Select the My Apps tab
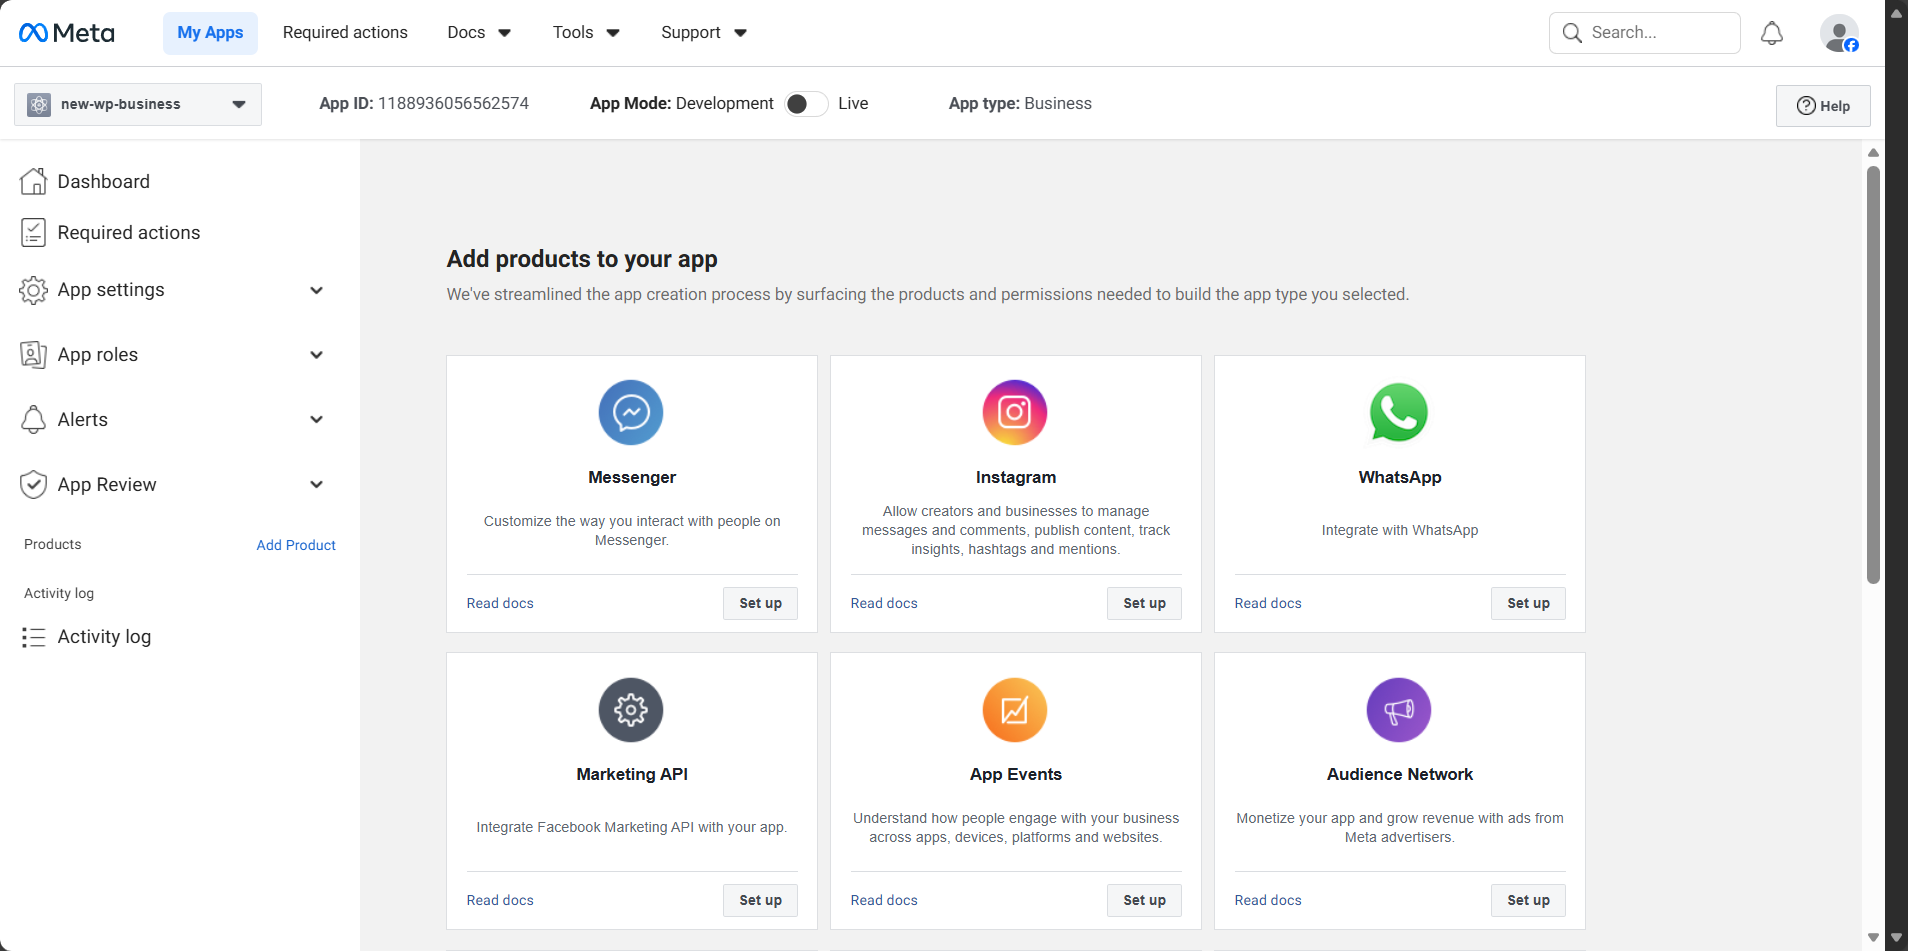Viewport: 1908px width, 951px height. (210, 33)
